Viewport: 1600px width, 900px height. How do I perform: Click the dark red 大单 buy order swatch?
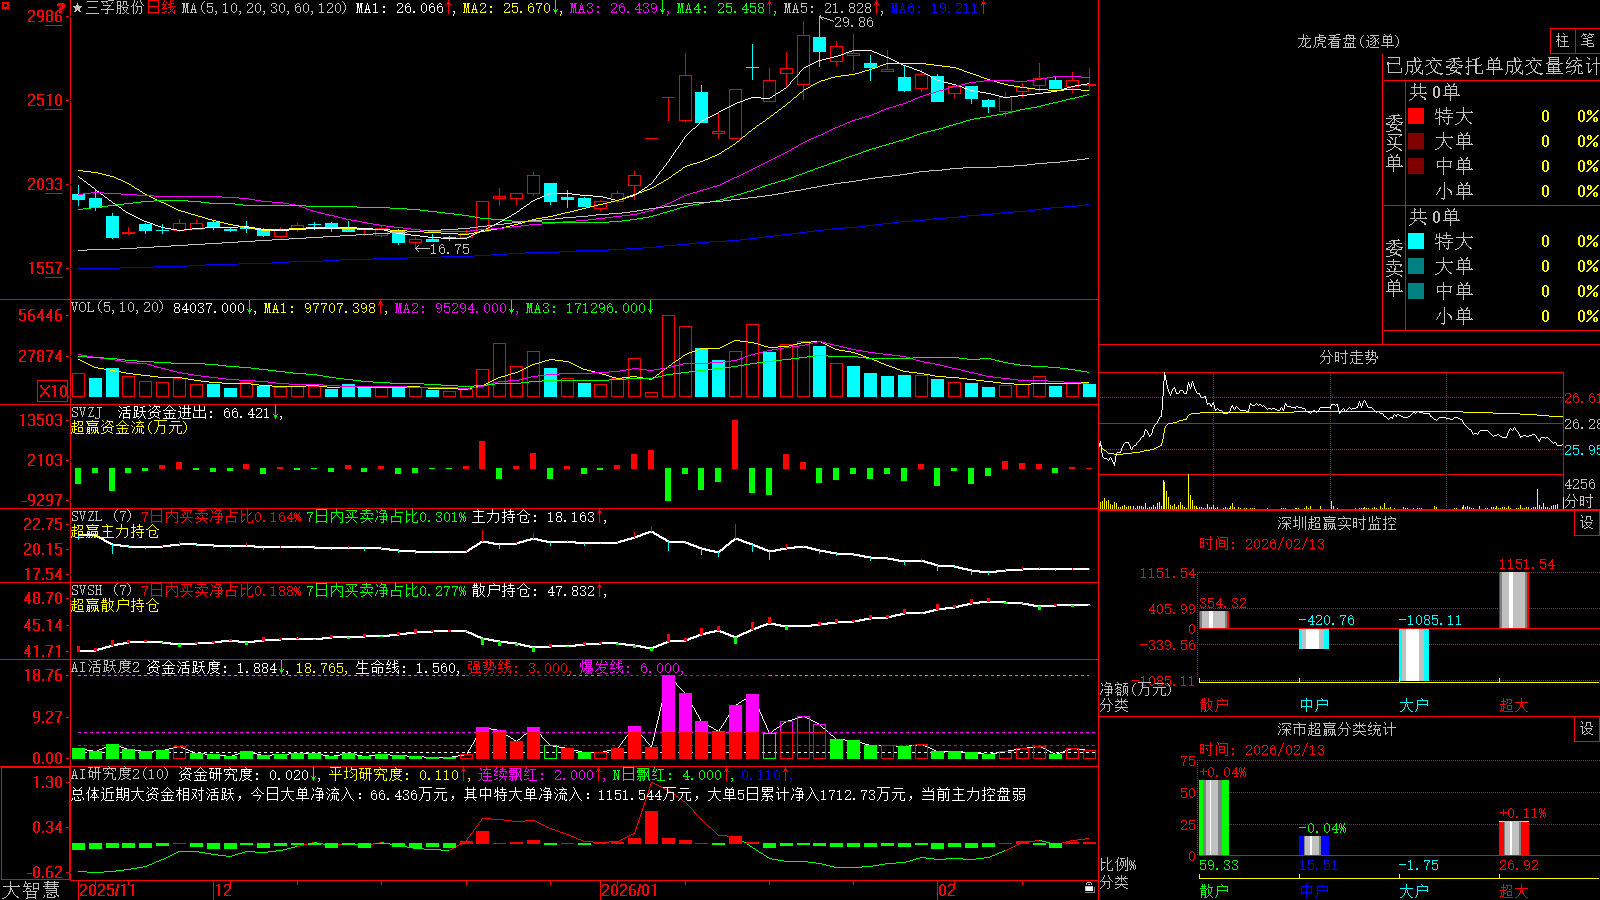pos(1416,141)
